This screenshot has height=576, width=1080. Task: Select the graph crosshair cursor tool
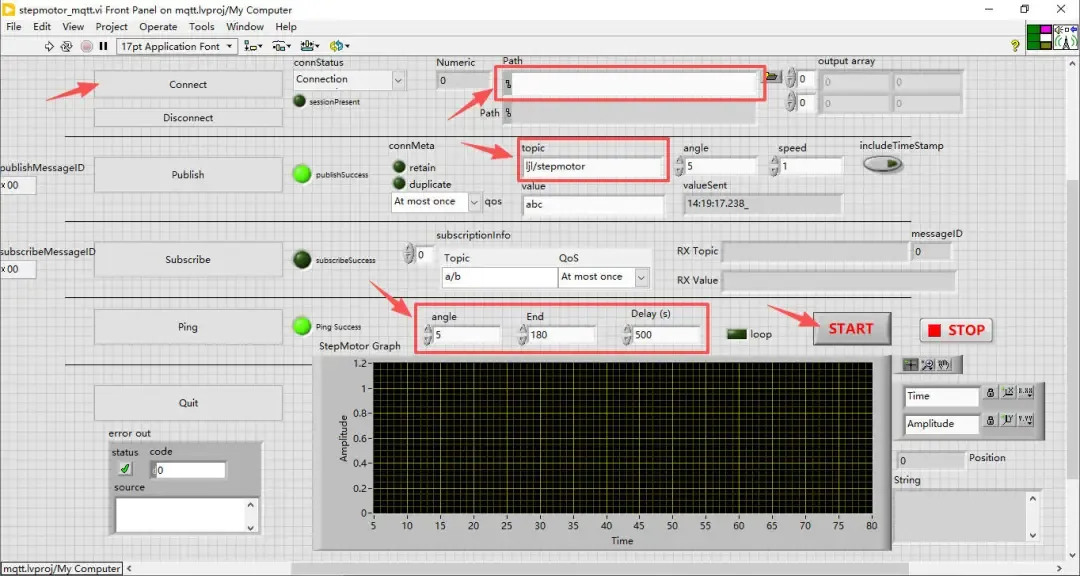point(911,365)
